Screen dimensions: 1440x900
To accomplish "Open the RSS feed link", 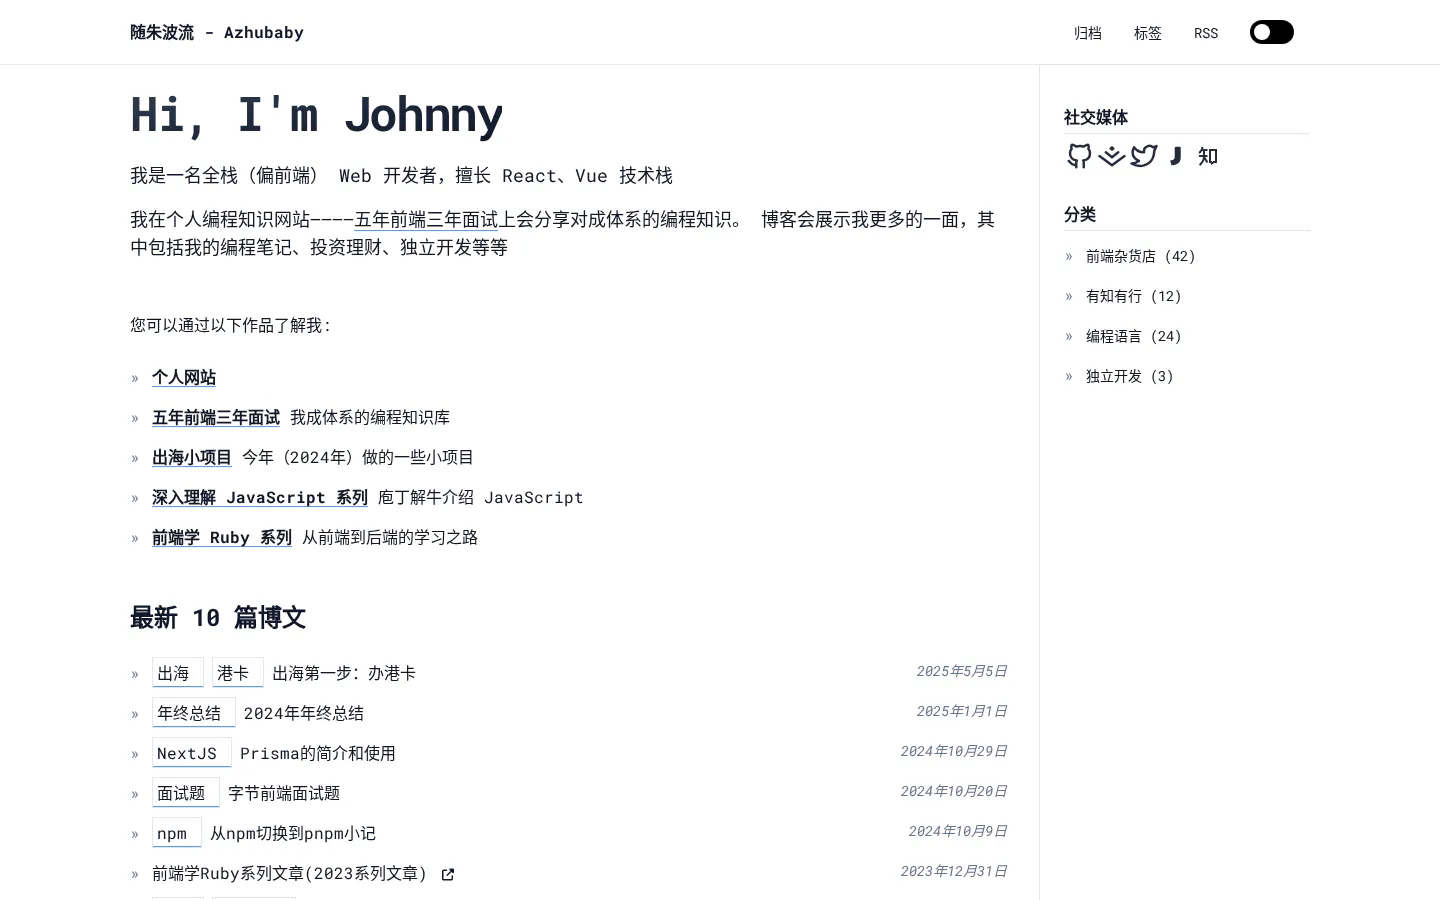I will 1206,33.
